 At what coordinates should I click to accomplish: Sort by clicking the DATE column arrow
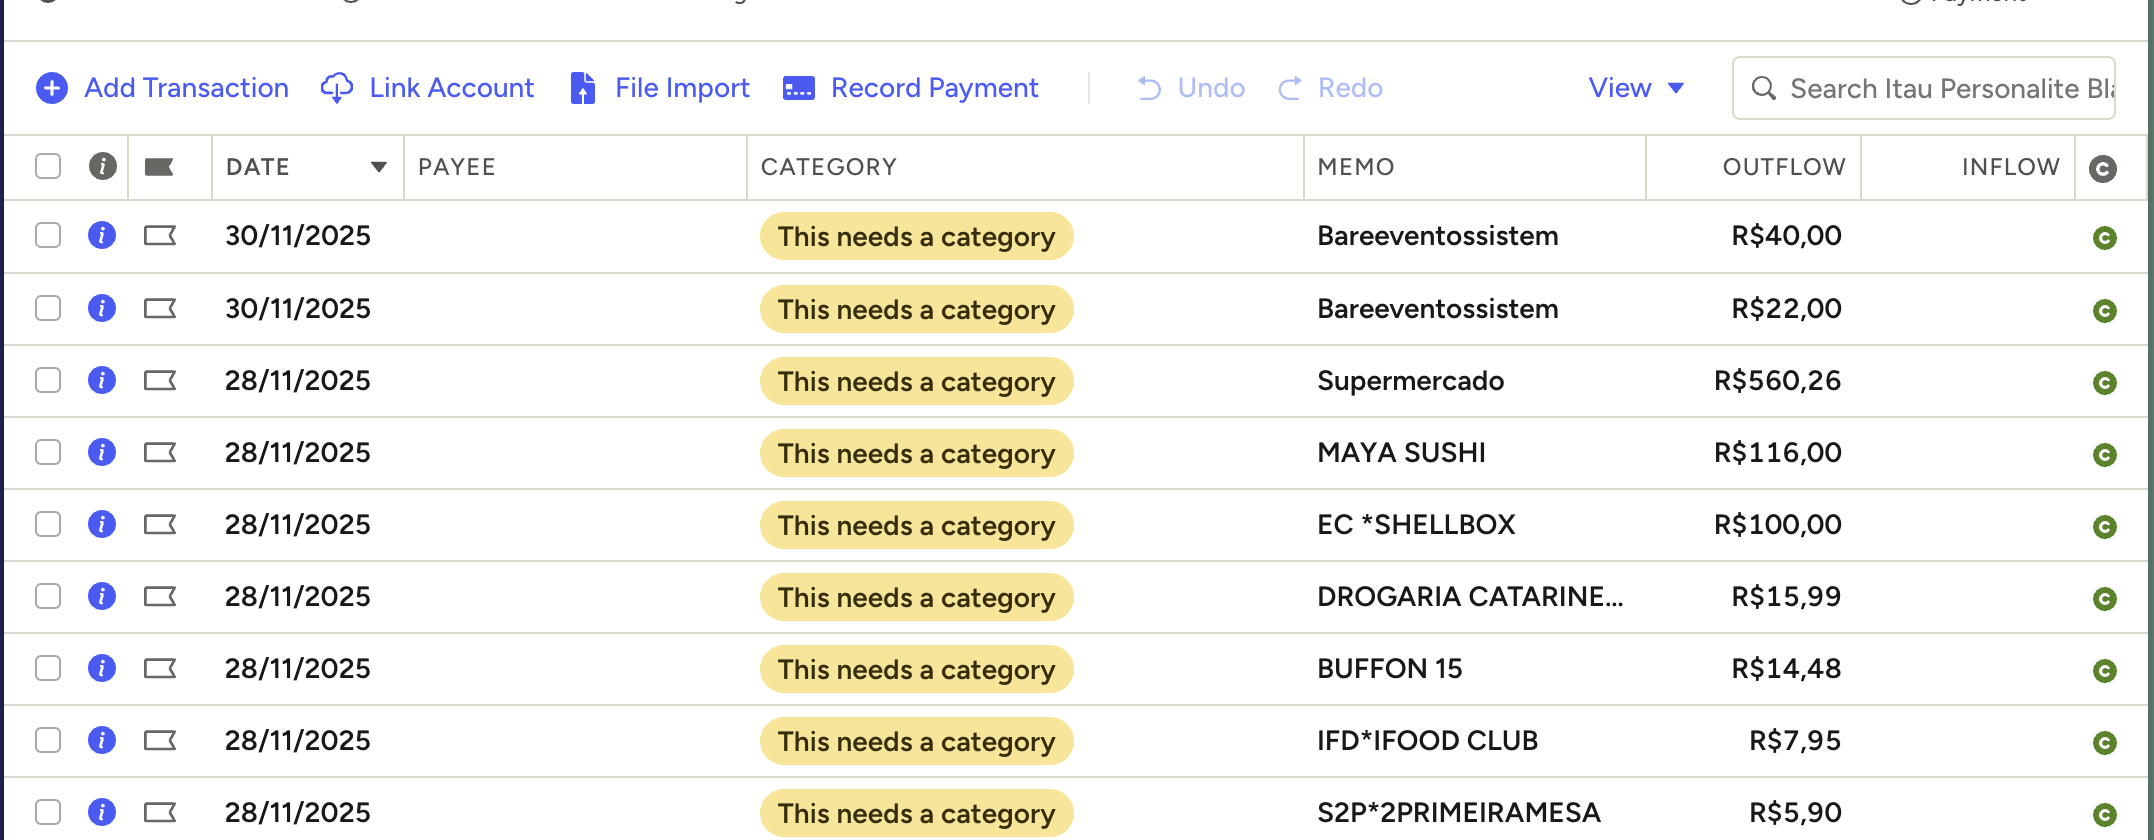point(379,167)
